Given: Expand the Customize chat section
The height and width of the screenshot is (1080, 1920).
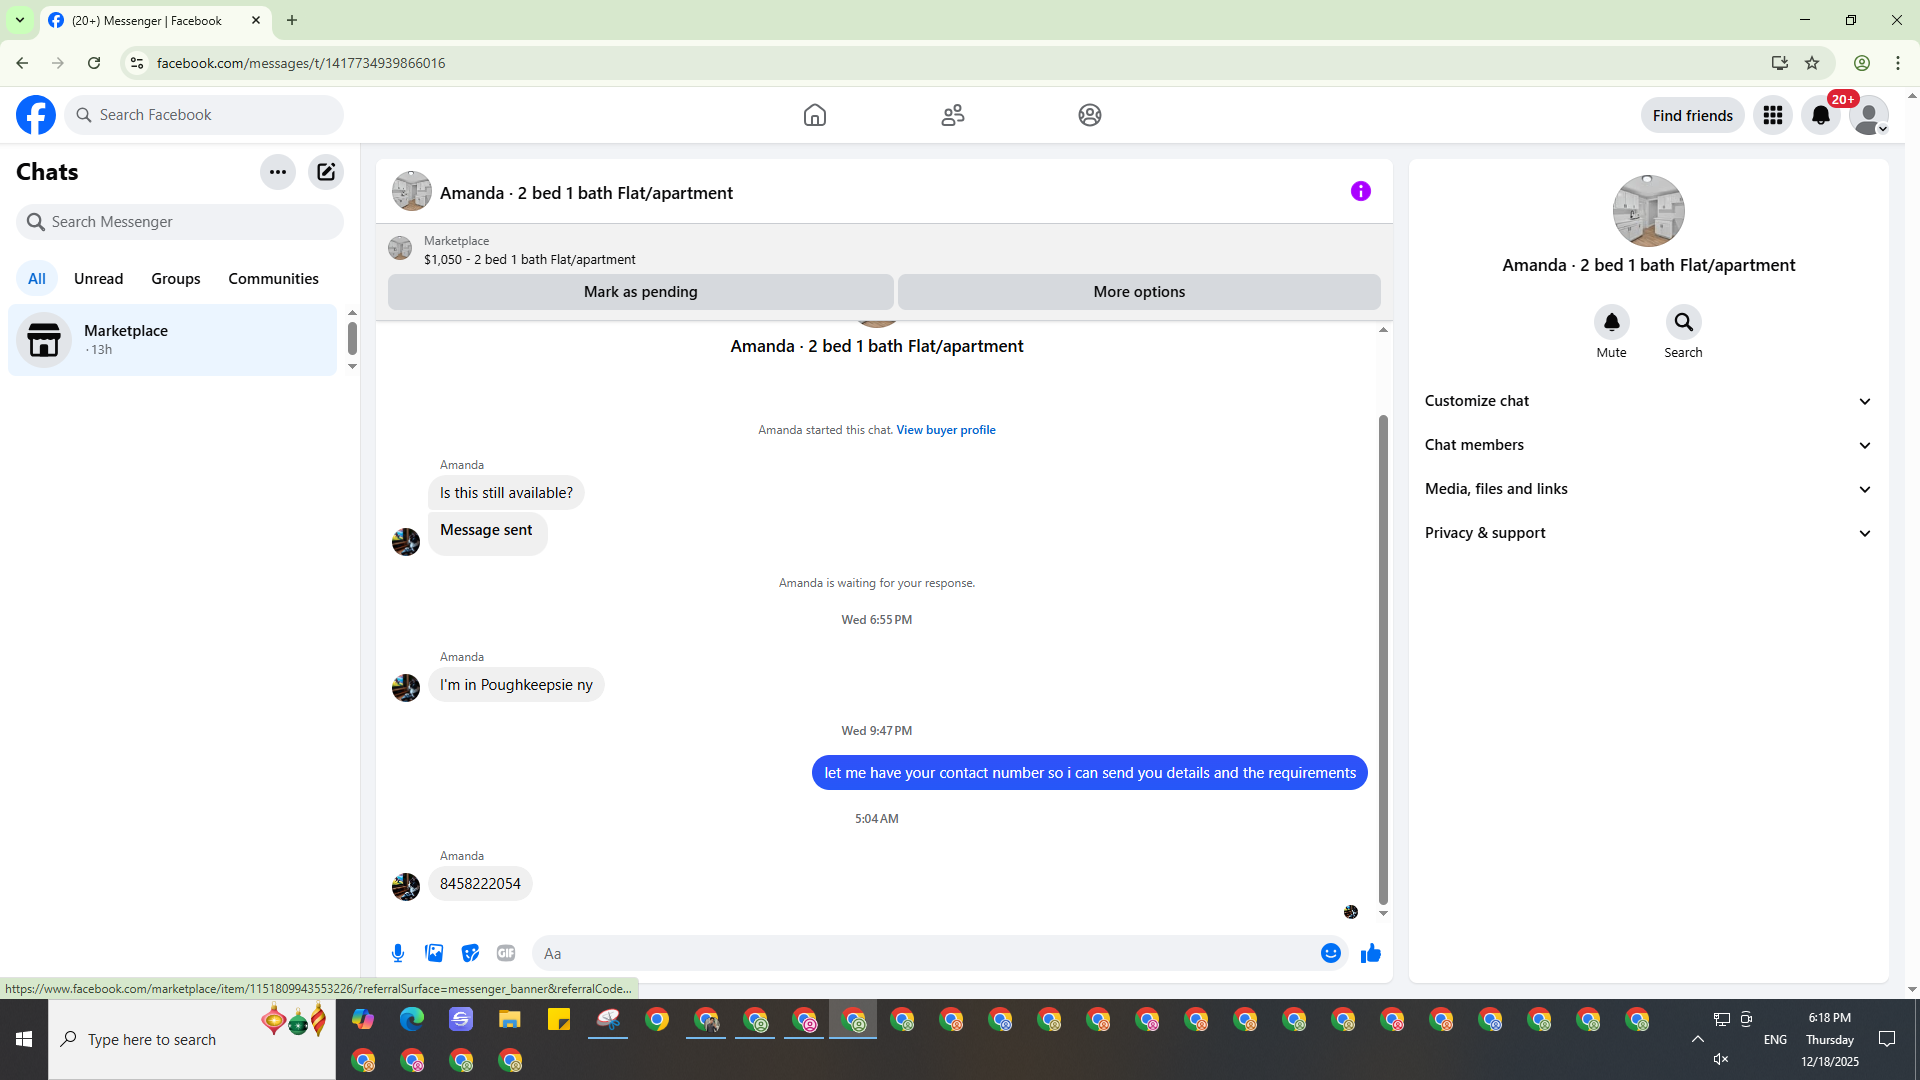Looking at the screenshot, I should click(1649, 401).
